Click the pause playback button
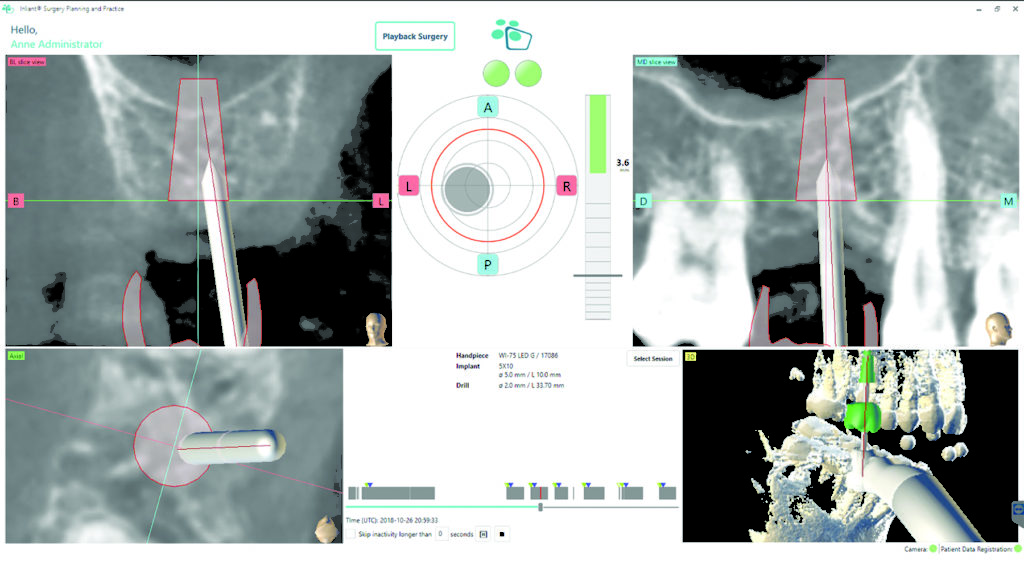 pos(483,534)
